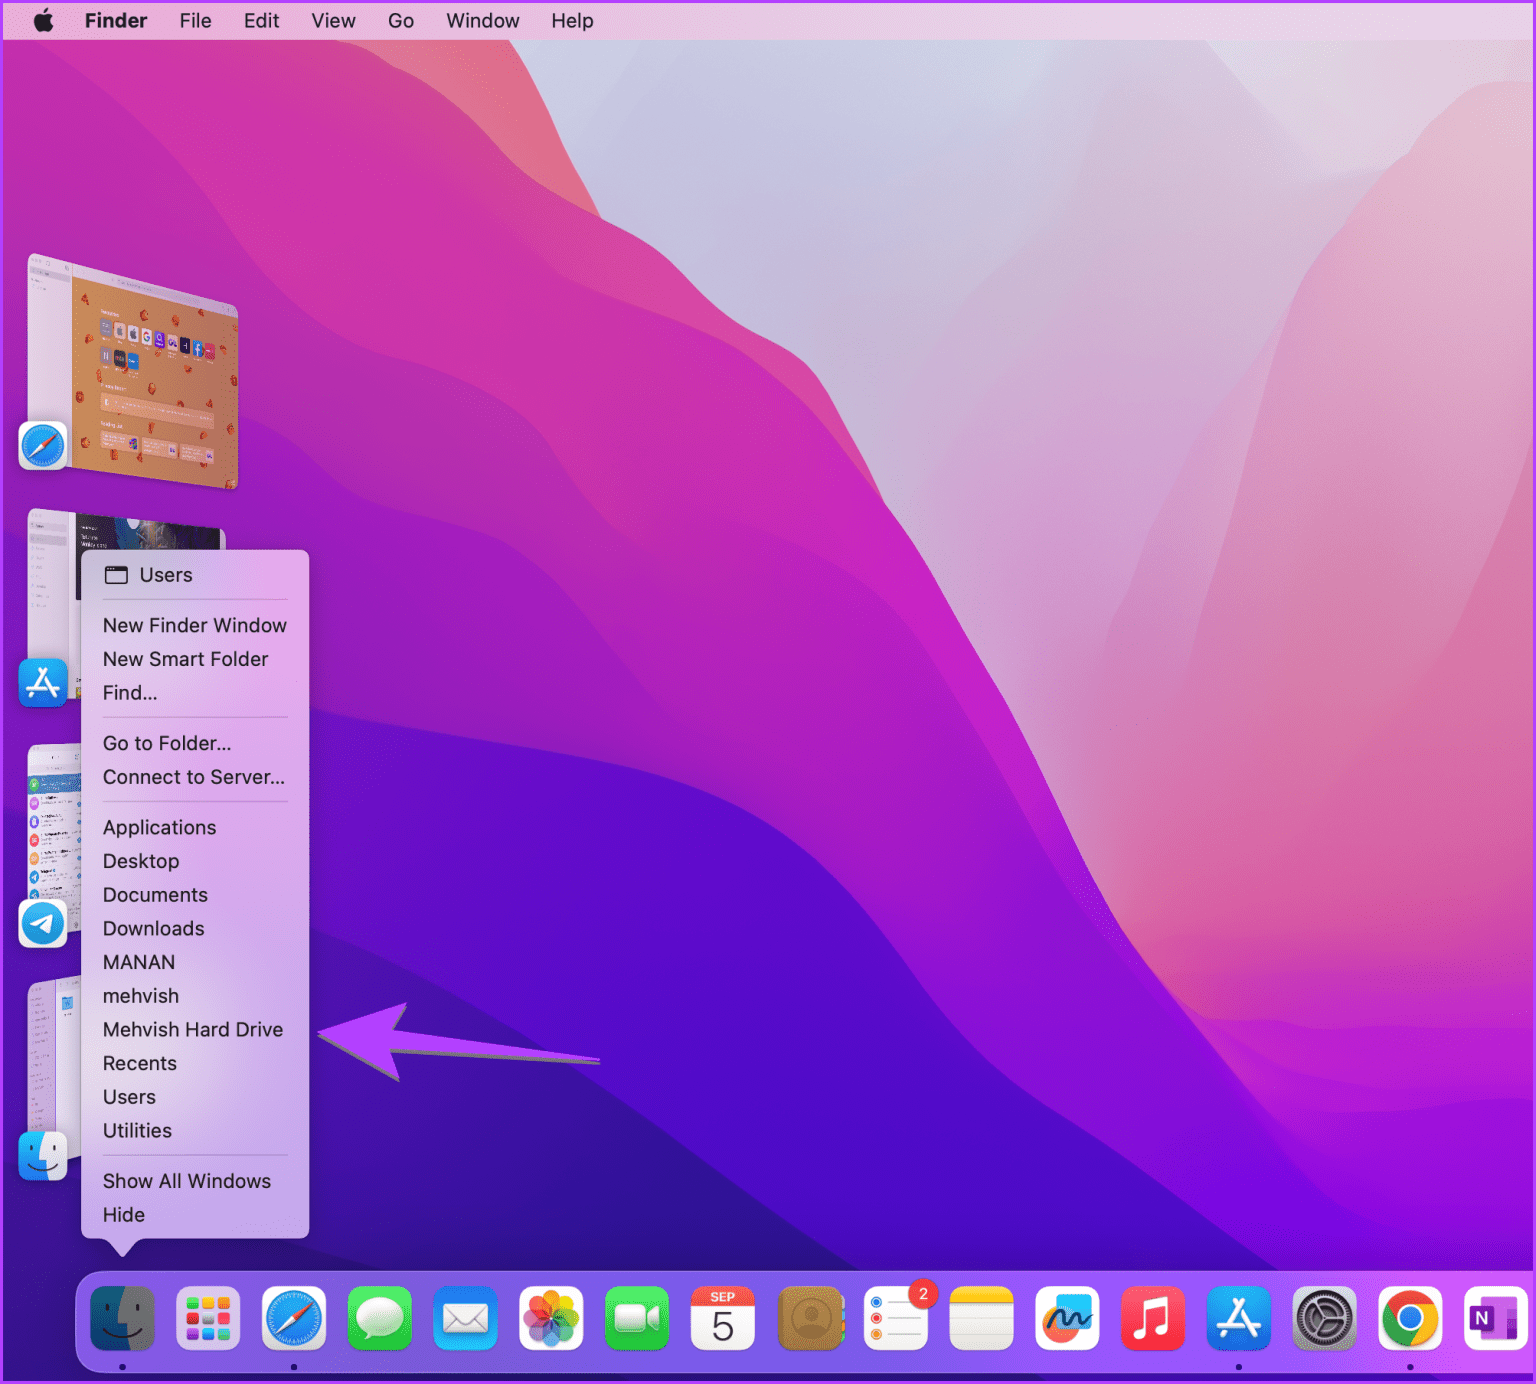Viewport: 1536px width, 1384px height.
Task: Select Go to Folder option
Action: [x=166, y=743]
